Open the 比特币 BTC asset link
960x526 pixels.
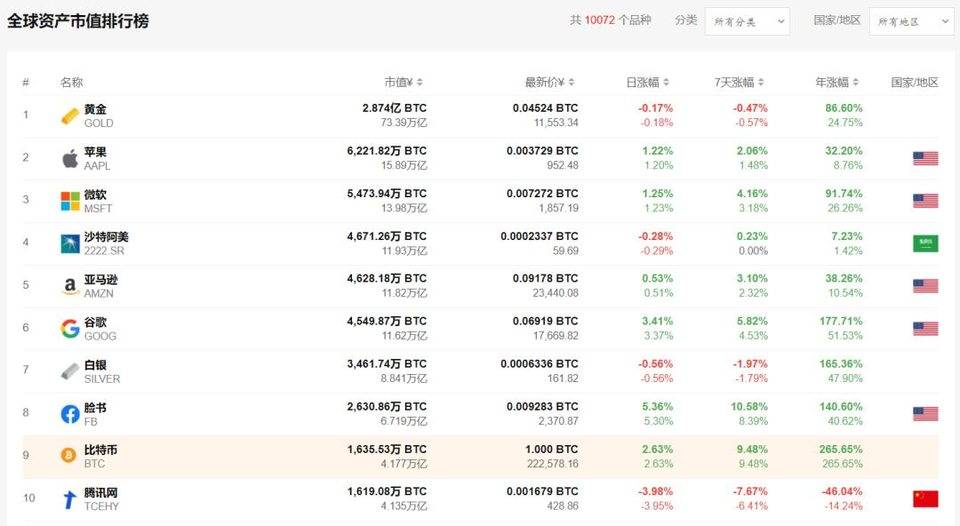pyautogui.click(x=101, y=456)
